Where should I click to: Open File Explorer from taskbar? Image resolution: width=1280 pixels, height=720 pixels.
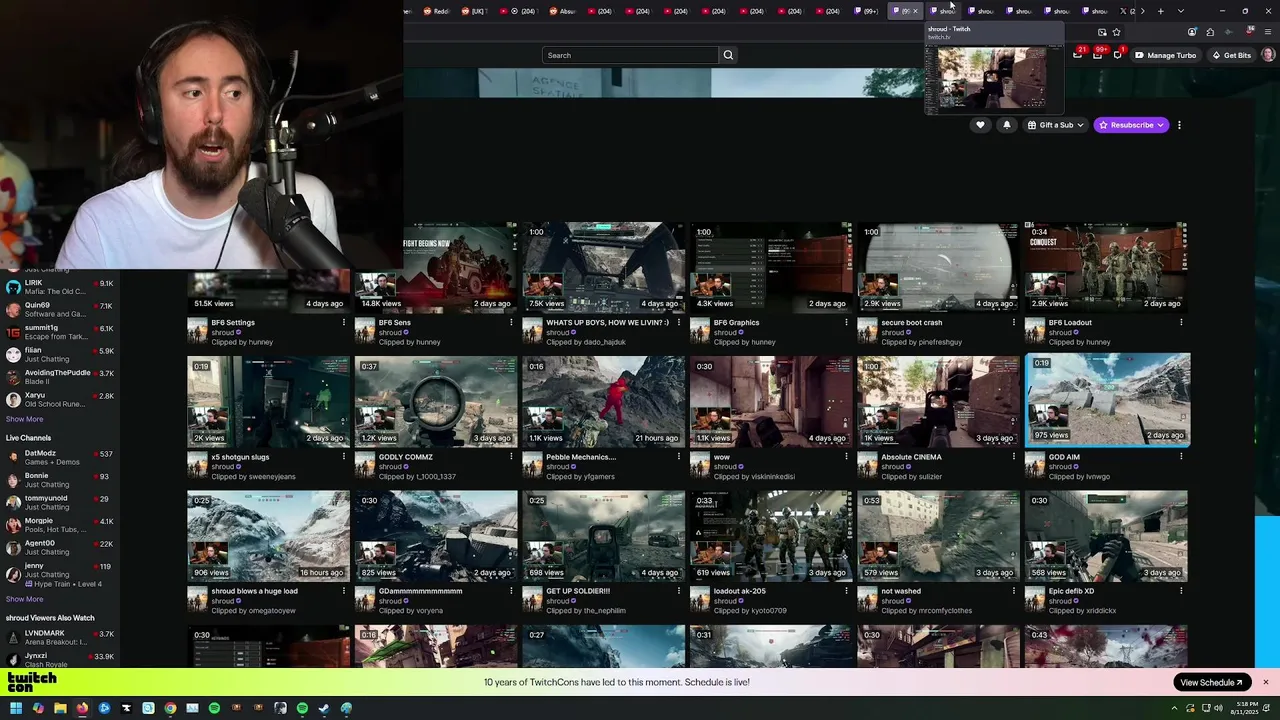pos(60,708)
